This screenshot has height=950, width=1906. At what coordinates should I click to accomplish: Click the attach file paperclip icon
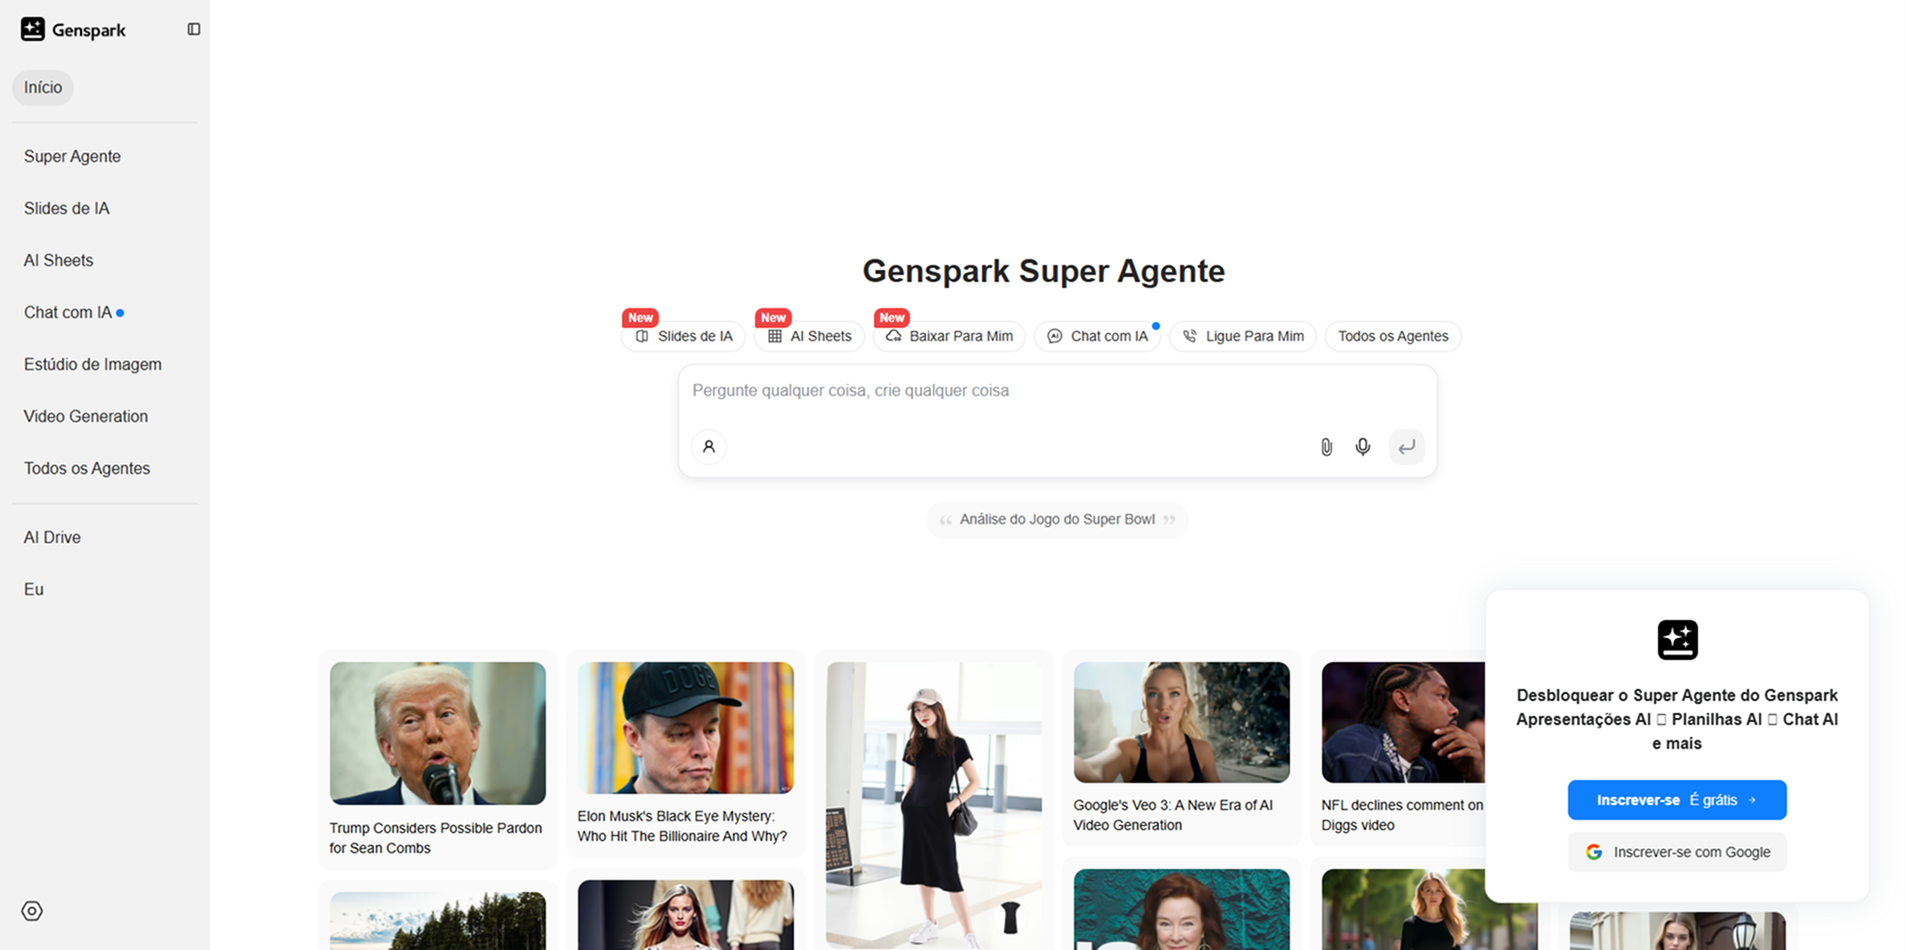click(1326, 447)
